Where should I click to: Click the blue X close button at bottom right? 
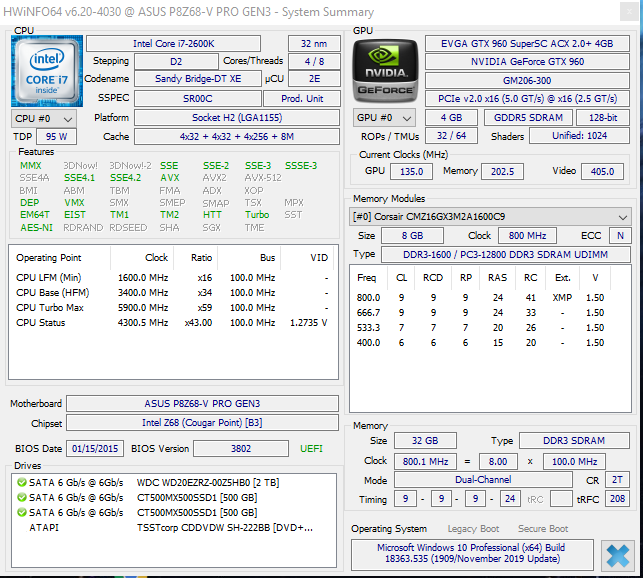pos(618,555)
